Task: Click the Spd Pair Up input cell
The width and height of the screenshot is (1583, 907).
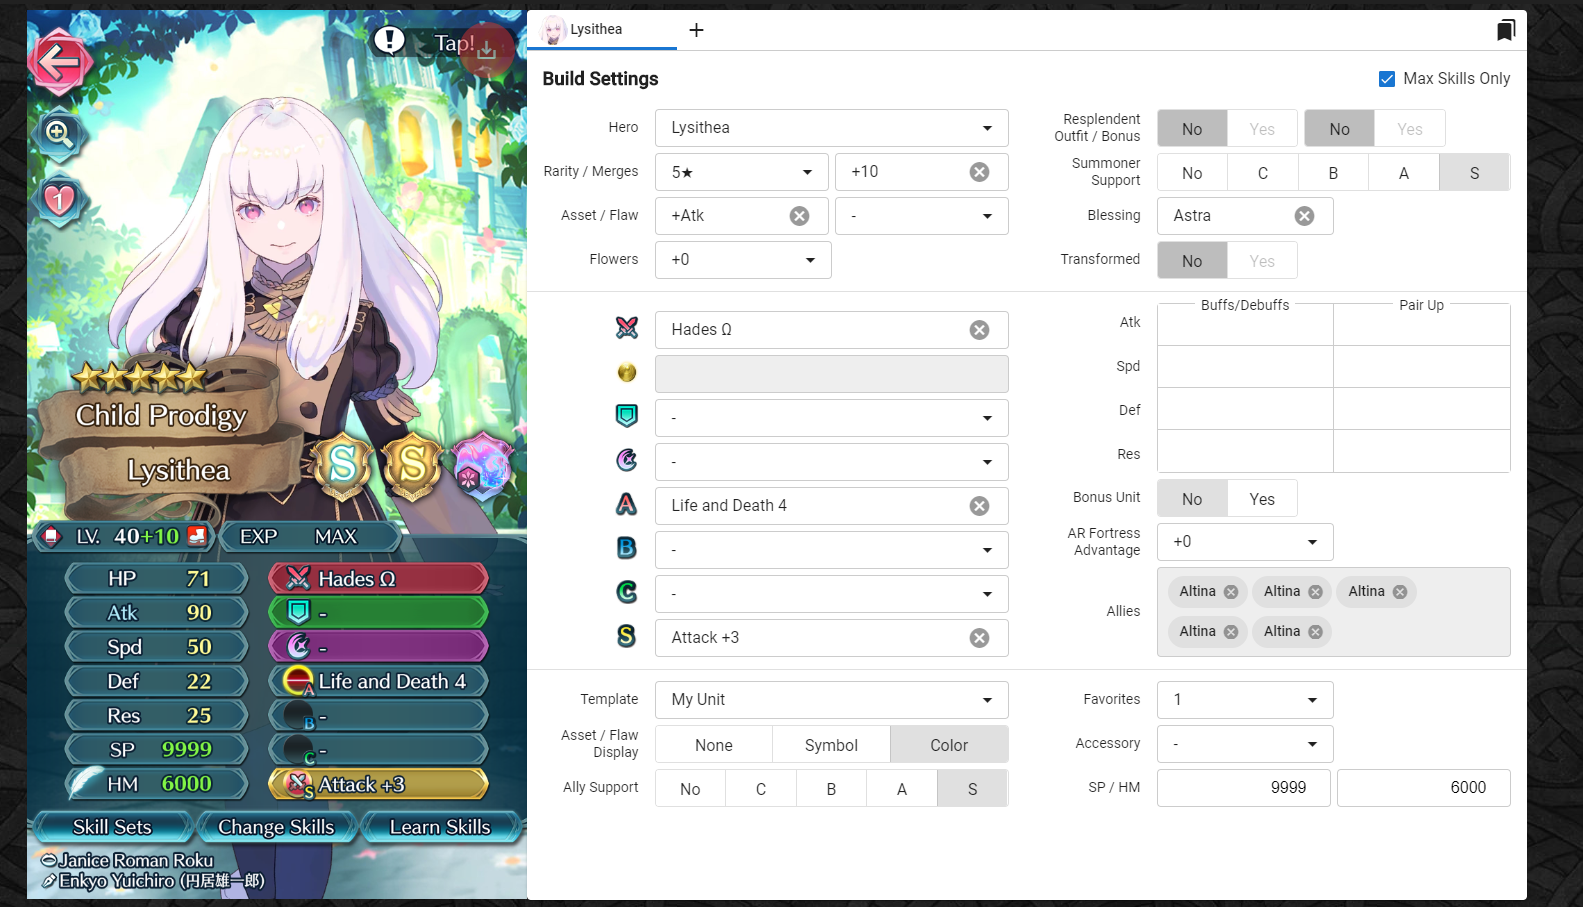Action: pyautogui.click(x=1422, y=367)
